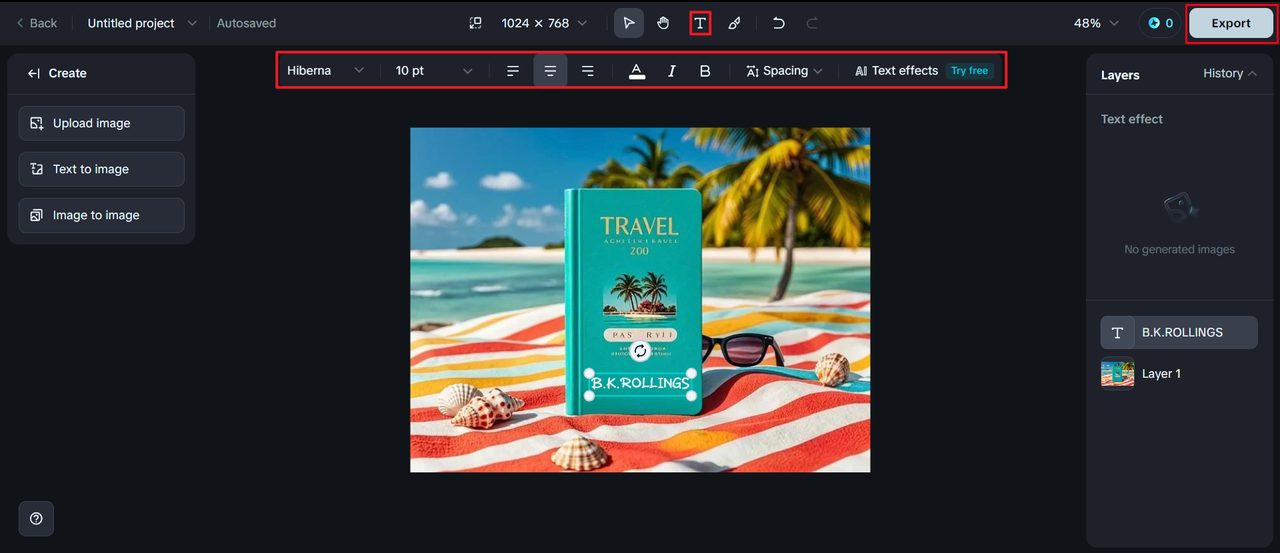Undo the last action
Screen dimensions: 1280x553
[x=779, y=23]
